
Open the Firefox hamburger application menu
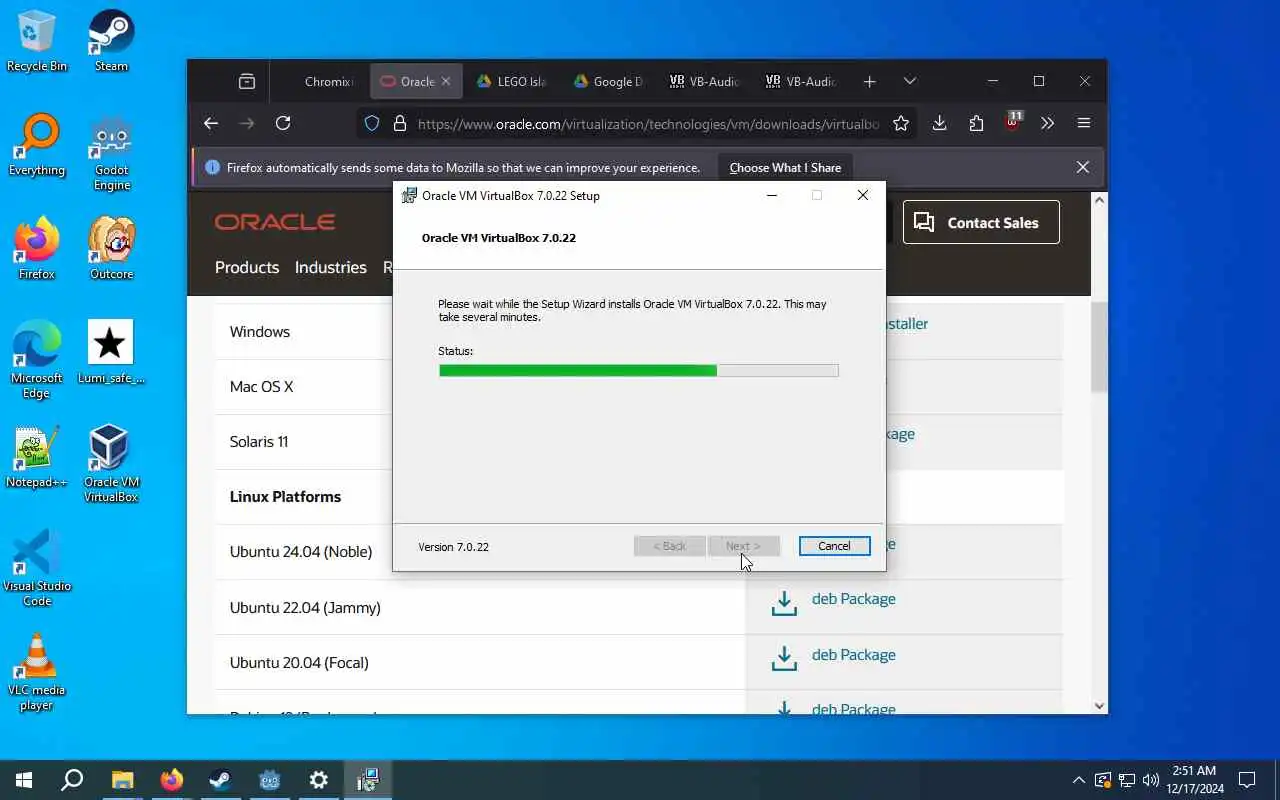point(1084,123)
